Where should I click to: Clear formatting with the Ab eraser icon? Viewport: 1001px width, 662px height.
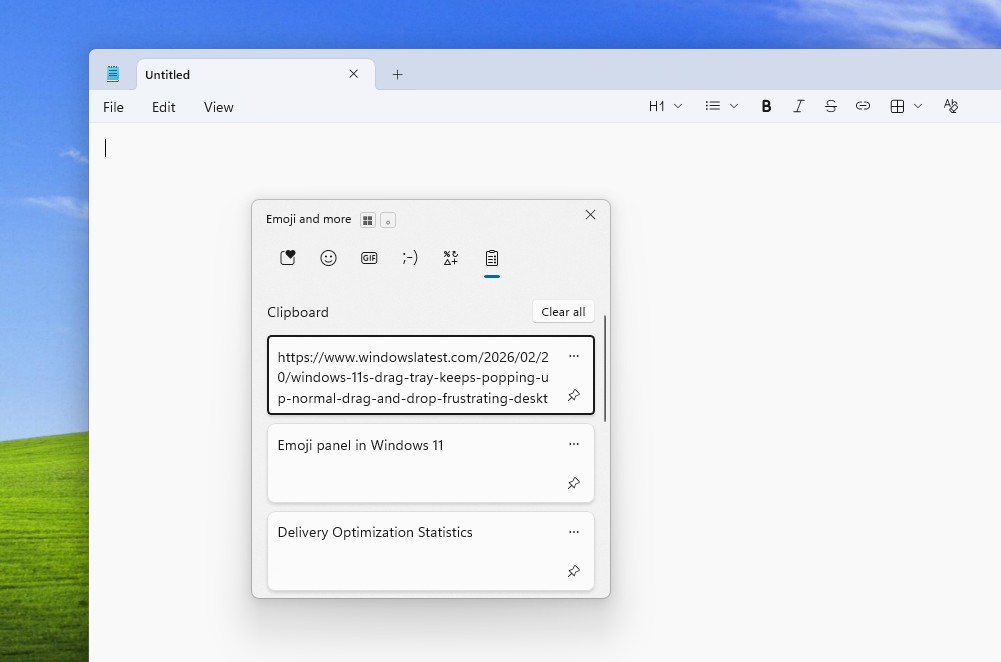[x=950, y=105]
